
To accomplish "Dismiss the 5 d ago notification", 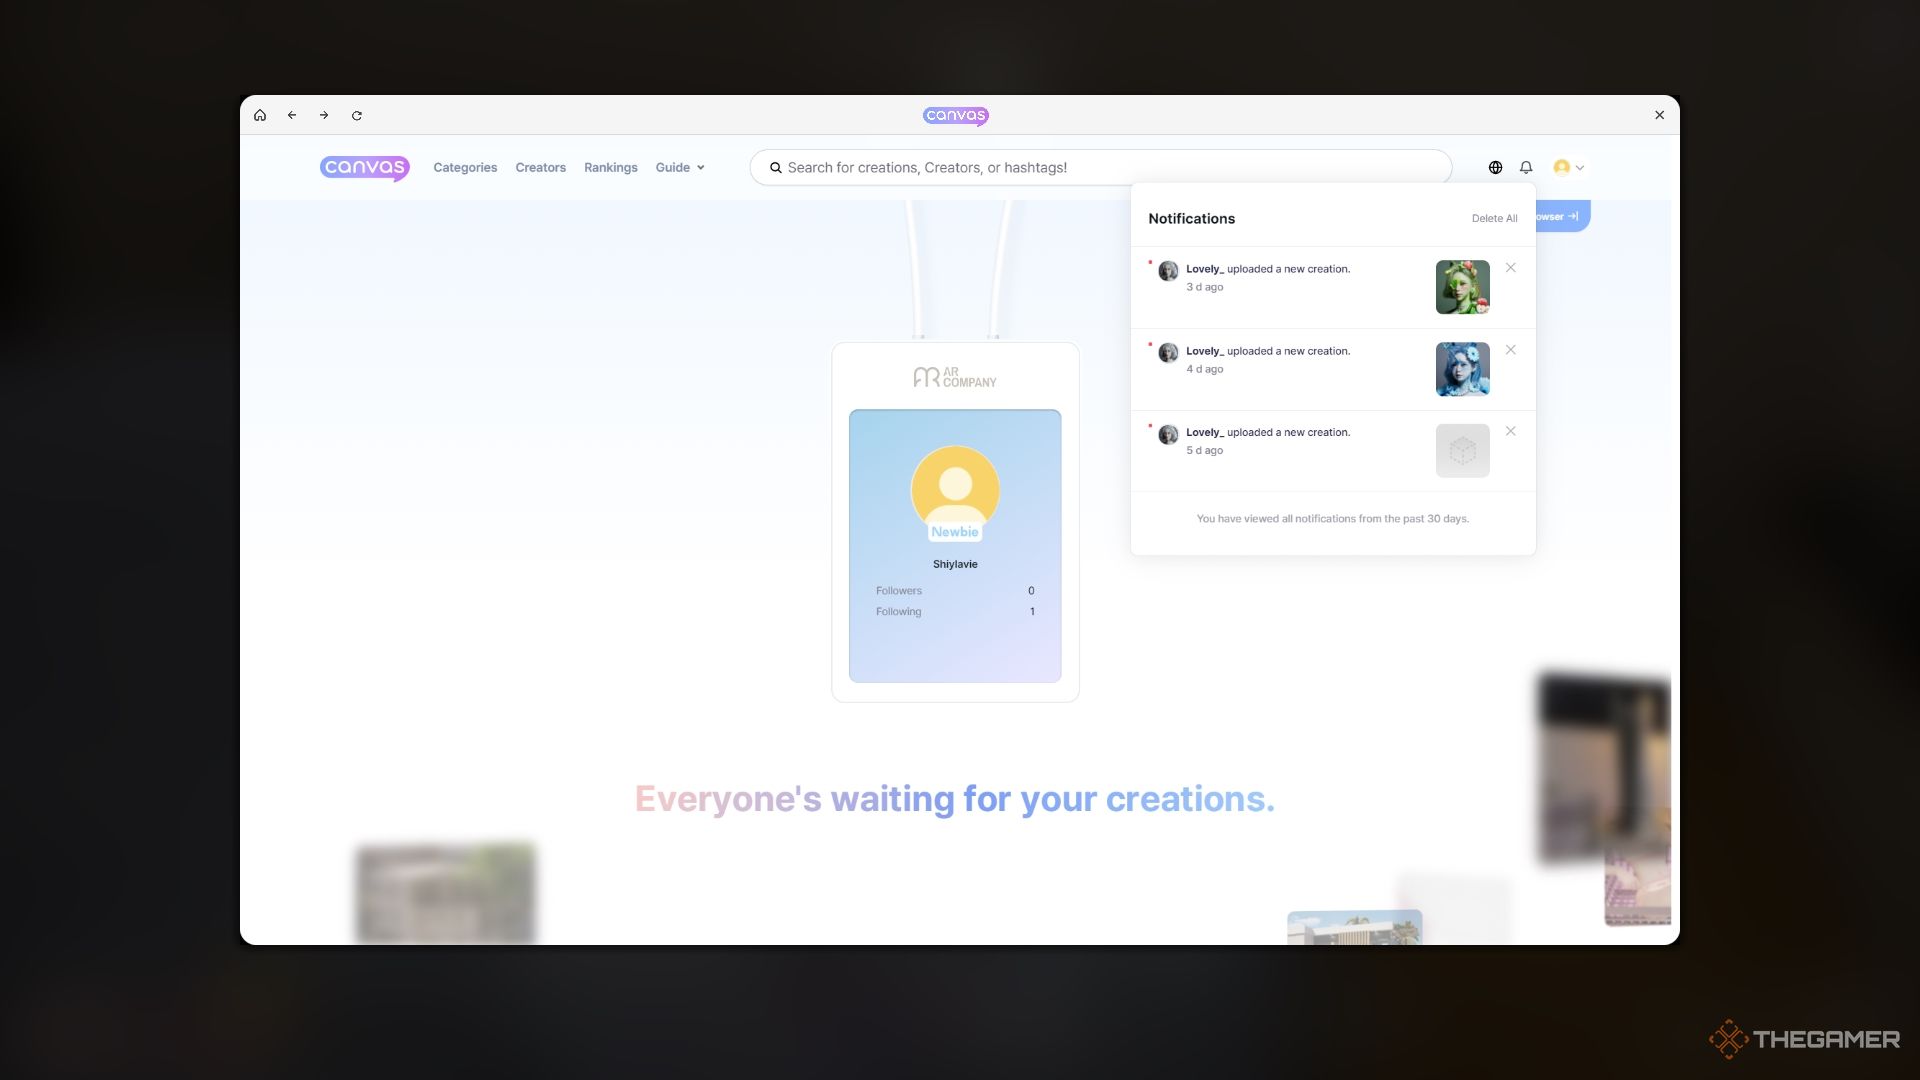I will pyautogui.click(x=1511, y=431).
